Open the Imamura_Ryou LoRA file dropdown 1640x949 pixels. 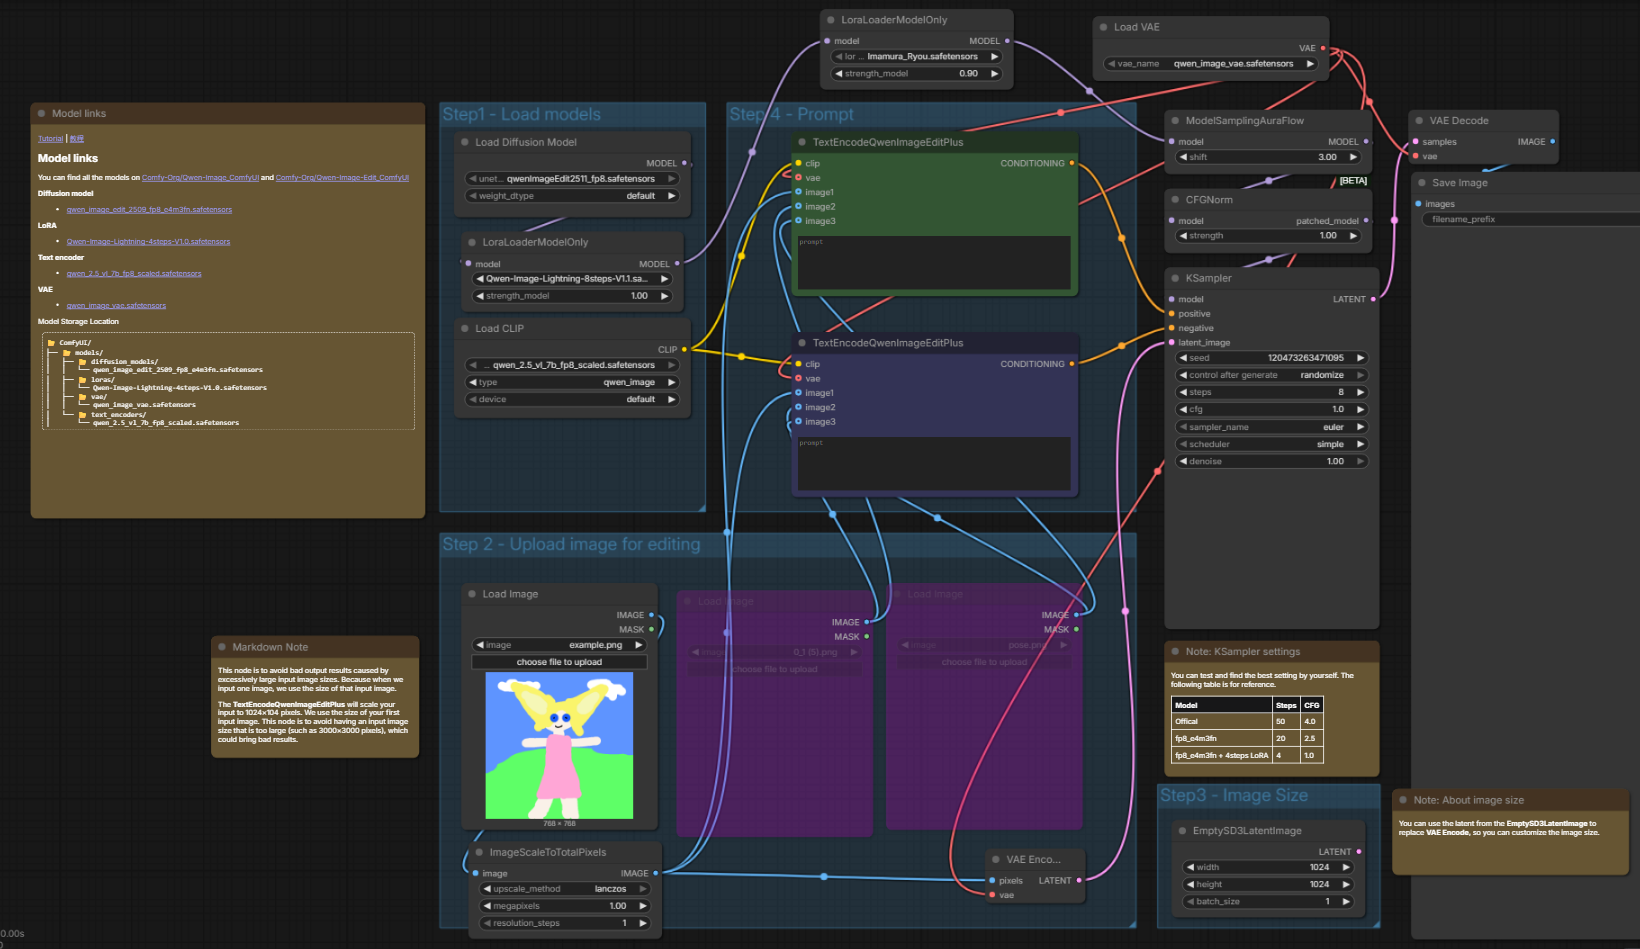point(917,57)
